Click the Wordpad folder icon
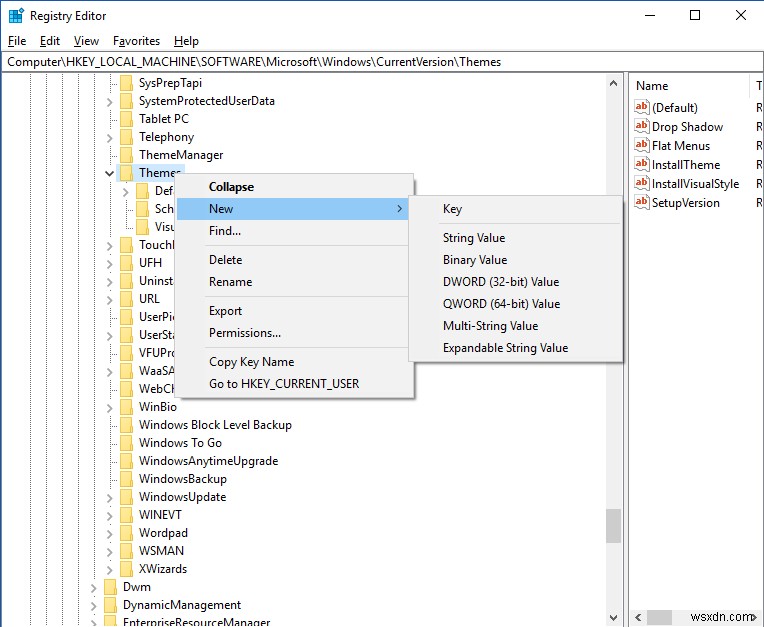Image resolution: width=764 pixels, height=627 pixels. pyautogui.click(x=126, y=533)
